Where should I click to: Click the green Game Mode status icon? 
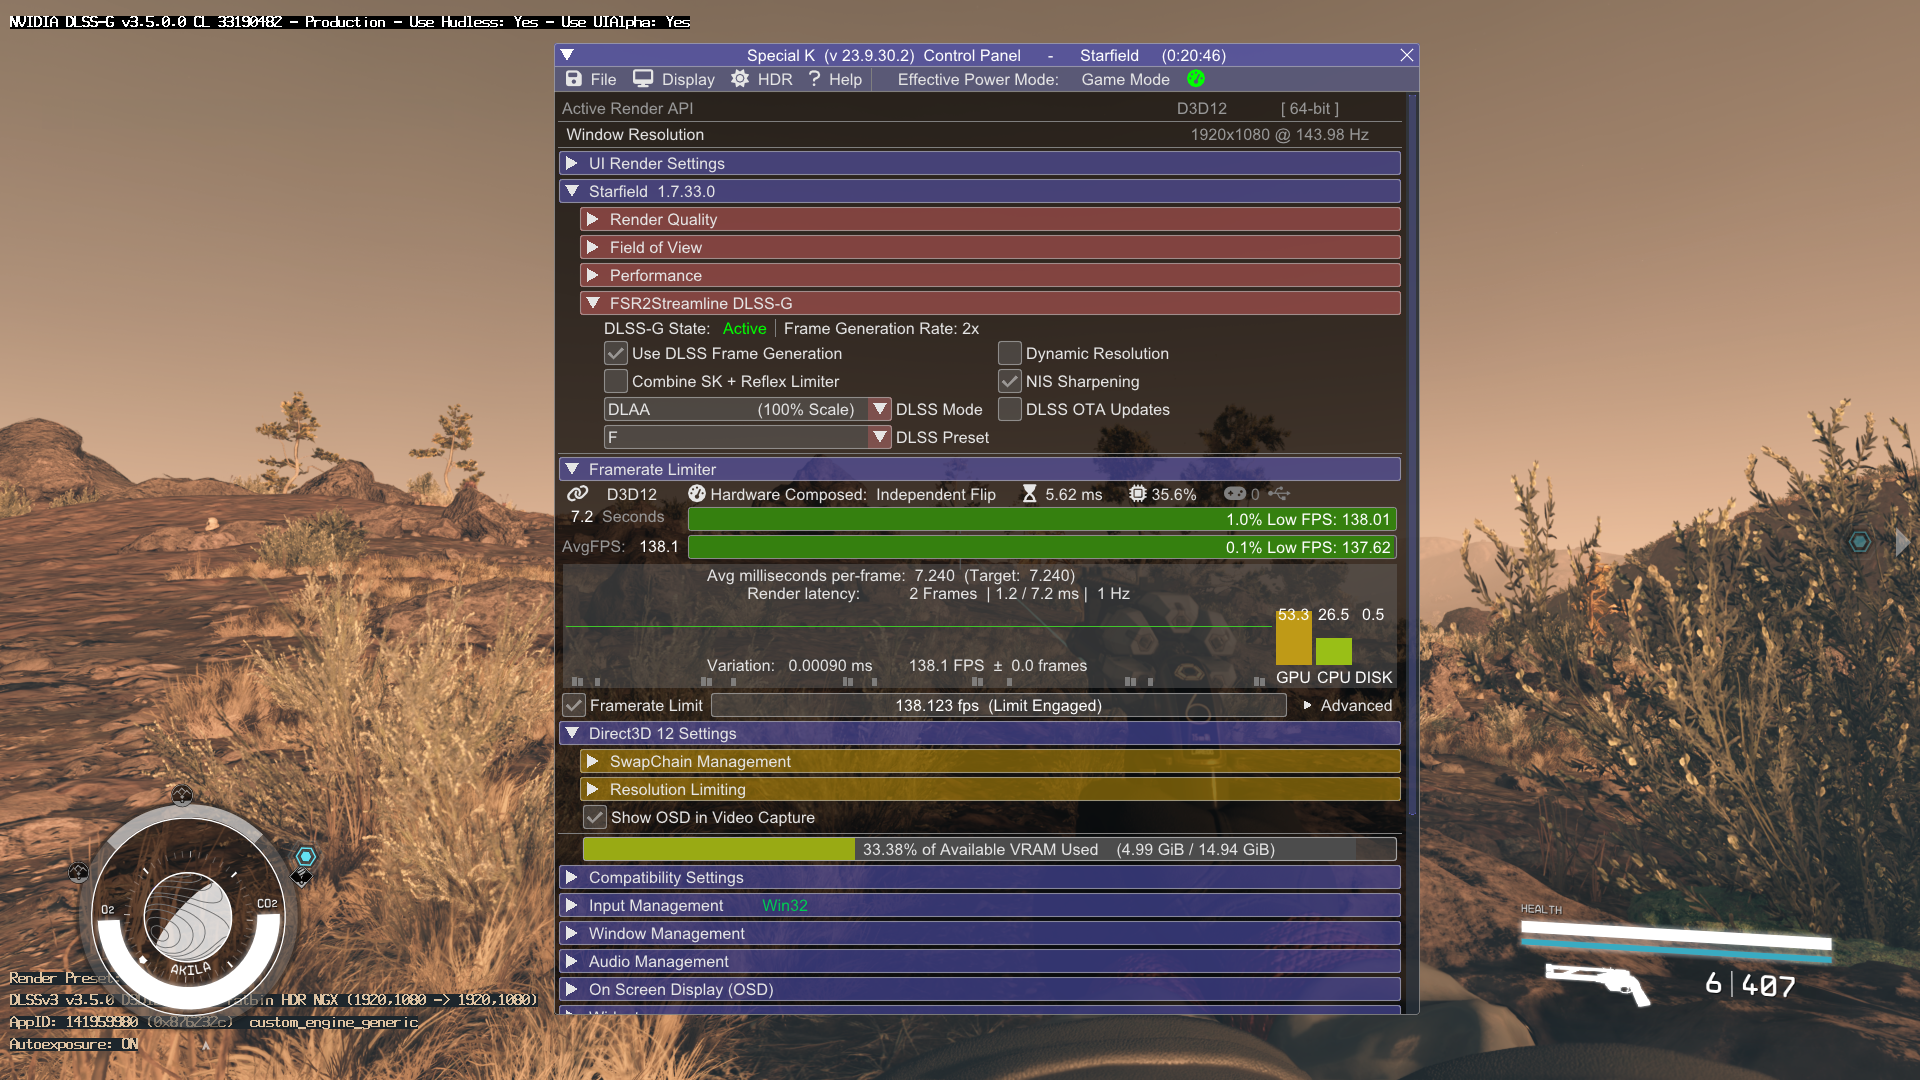click(1196, 79)
